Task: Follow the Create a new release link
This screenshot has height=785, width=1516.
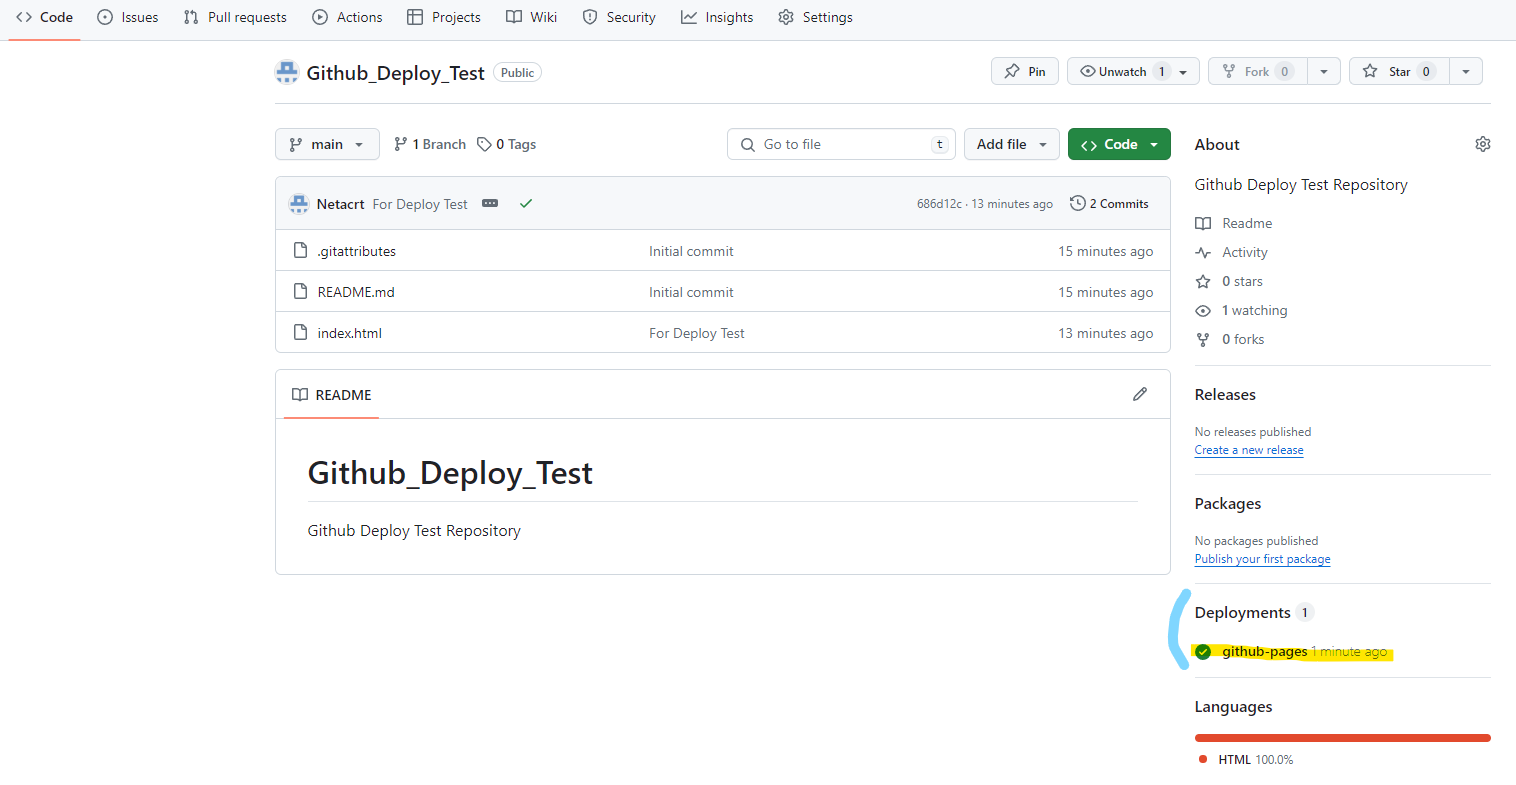Action: click(1249, 449)
